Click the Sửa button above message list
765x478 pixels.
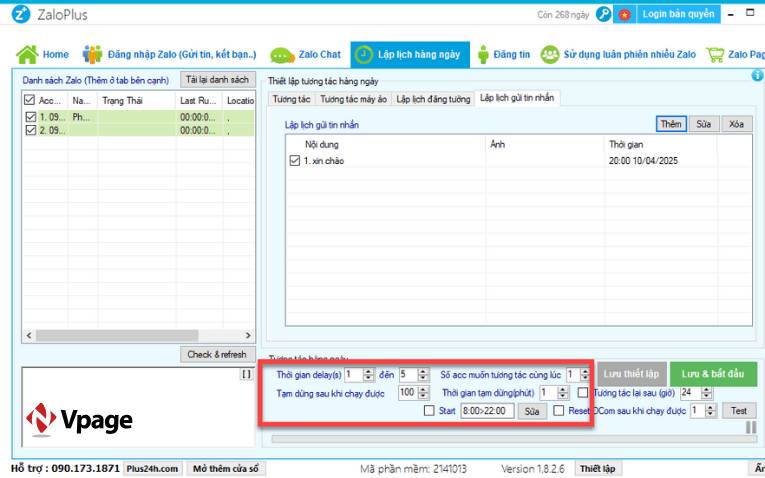pos(704,124)
